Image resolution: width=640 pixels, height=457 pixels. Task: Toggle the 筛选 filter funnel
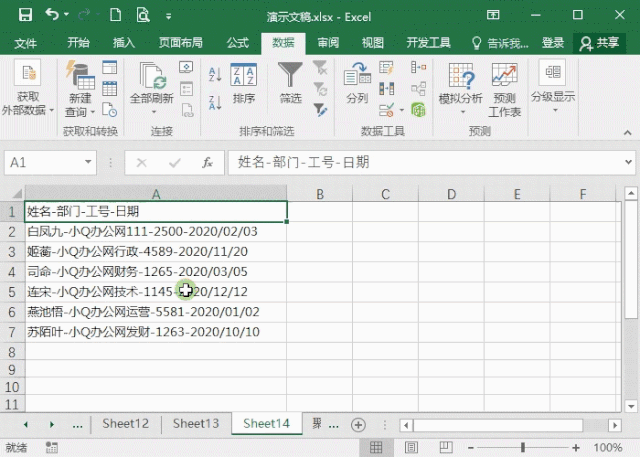click(290, 83)
